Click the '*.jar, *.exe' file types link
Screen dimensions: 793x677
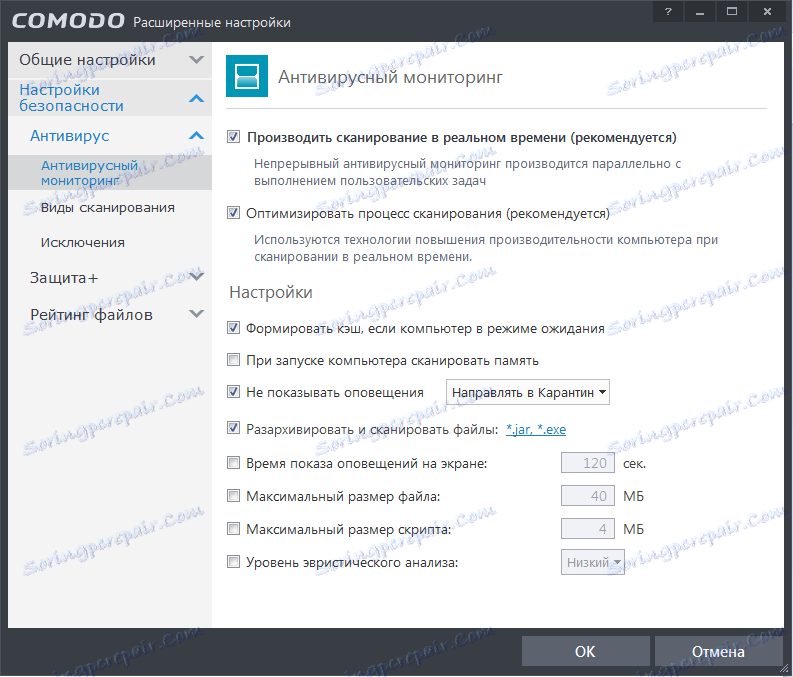[x=536, y=429]
